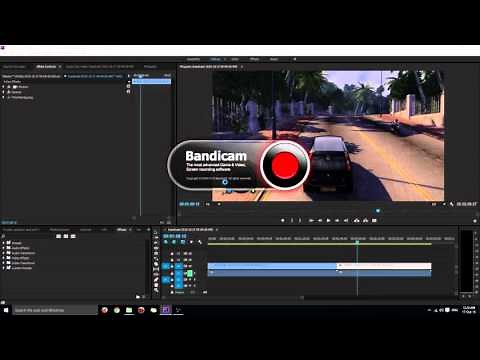Select the Zoom tool in tools panel
Image resolution: width=480 pixels, height=360 pixels.
[x=156, y=290]
